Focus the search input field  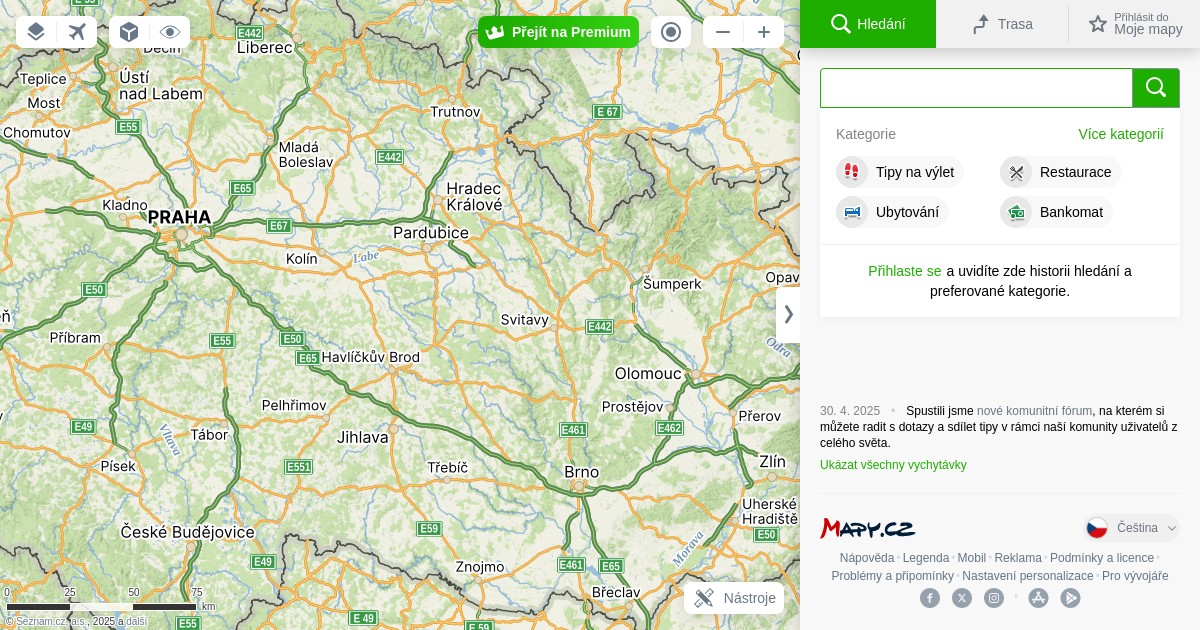[x=976, y=88]
